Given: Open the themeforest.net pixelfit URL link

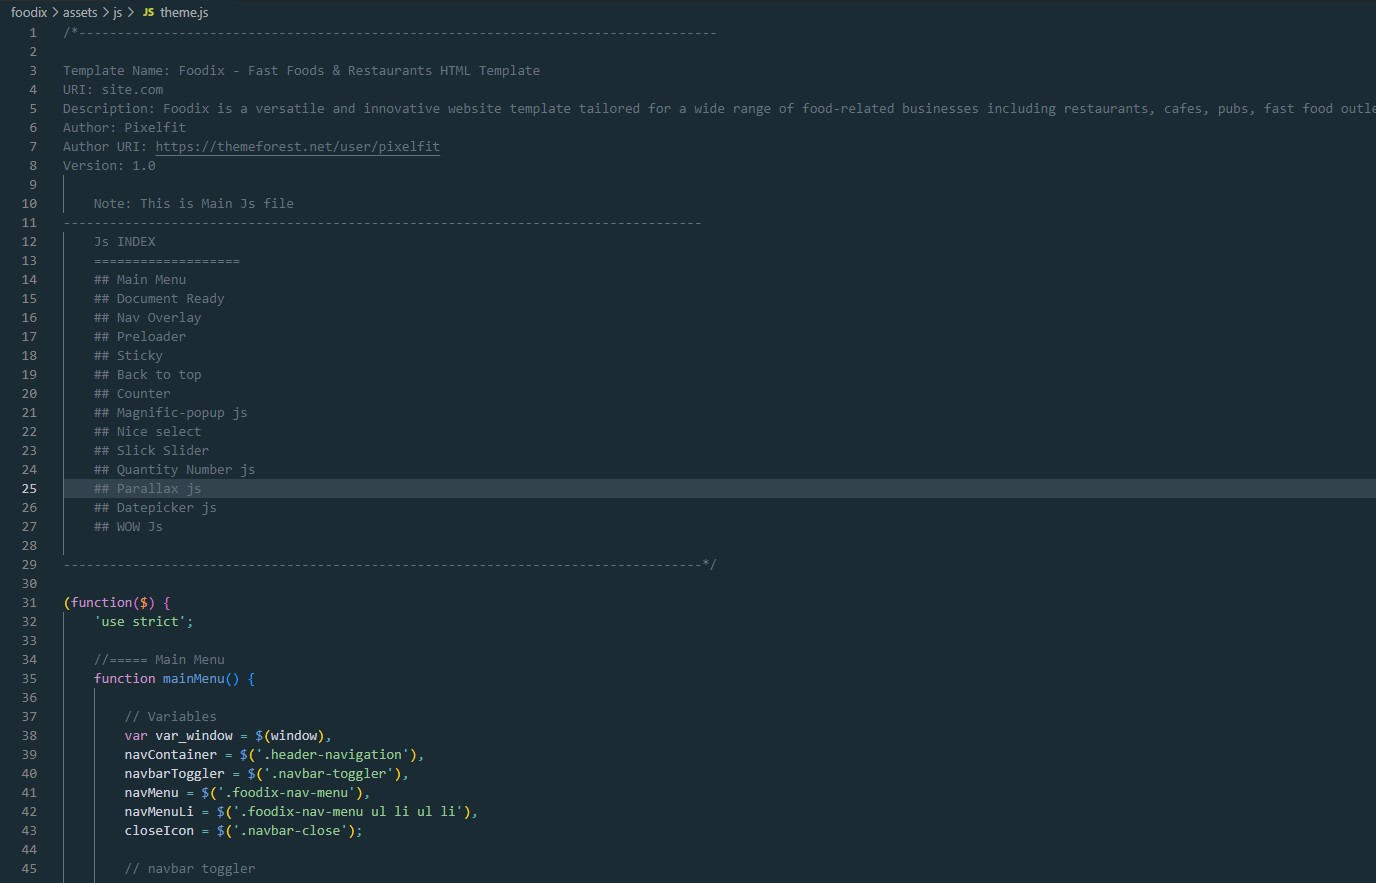Looking at the screenshot, I should coord(297,146).
